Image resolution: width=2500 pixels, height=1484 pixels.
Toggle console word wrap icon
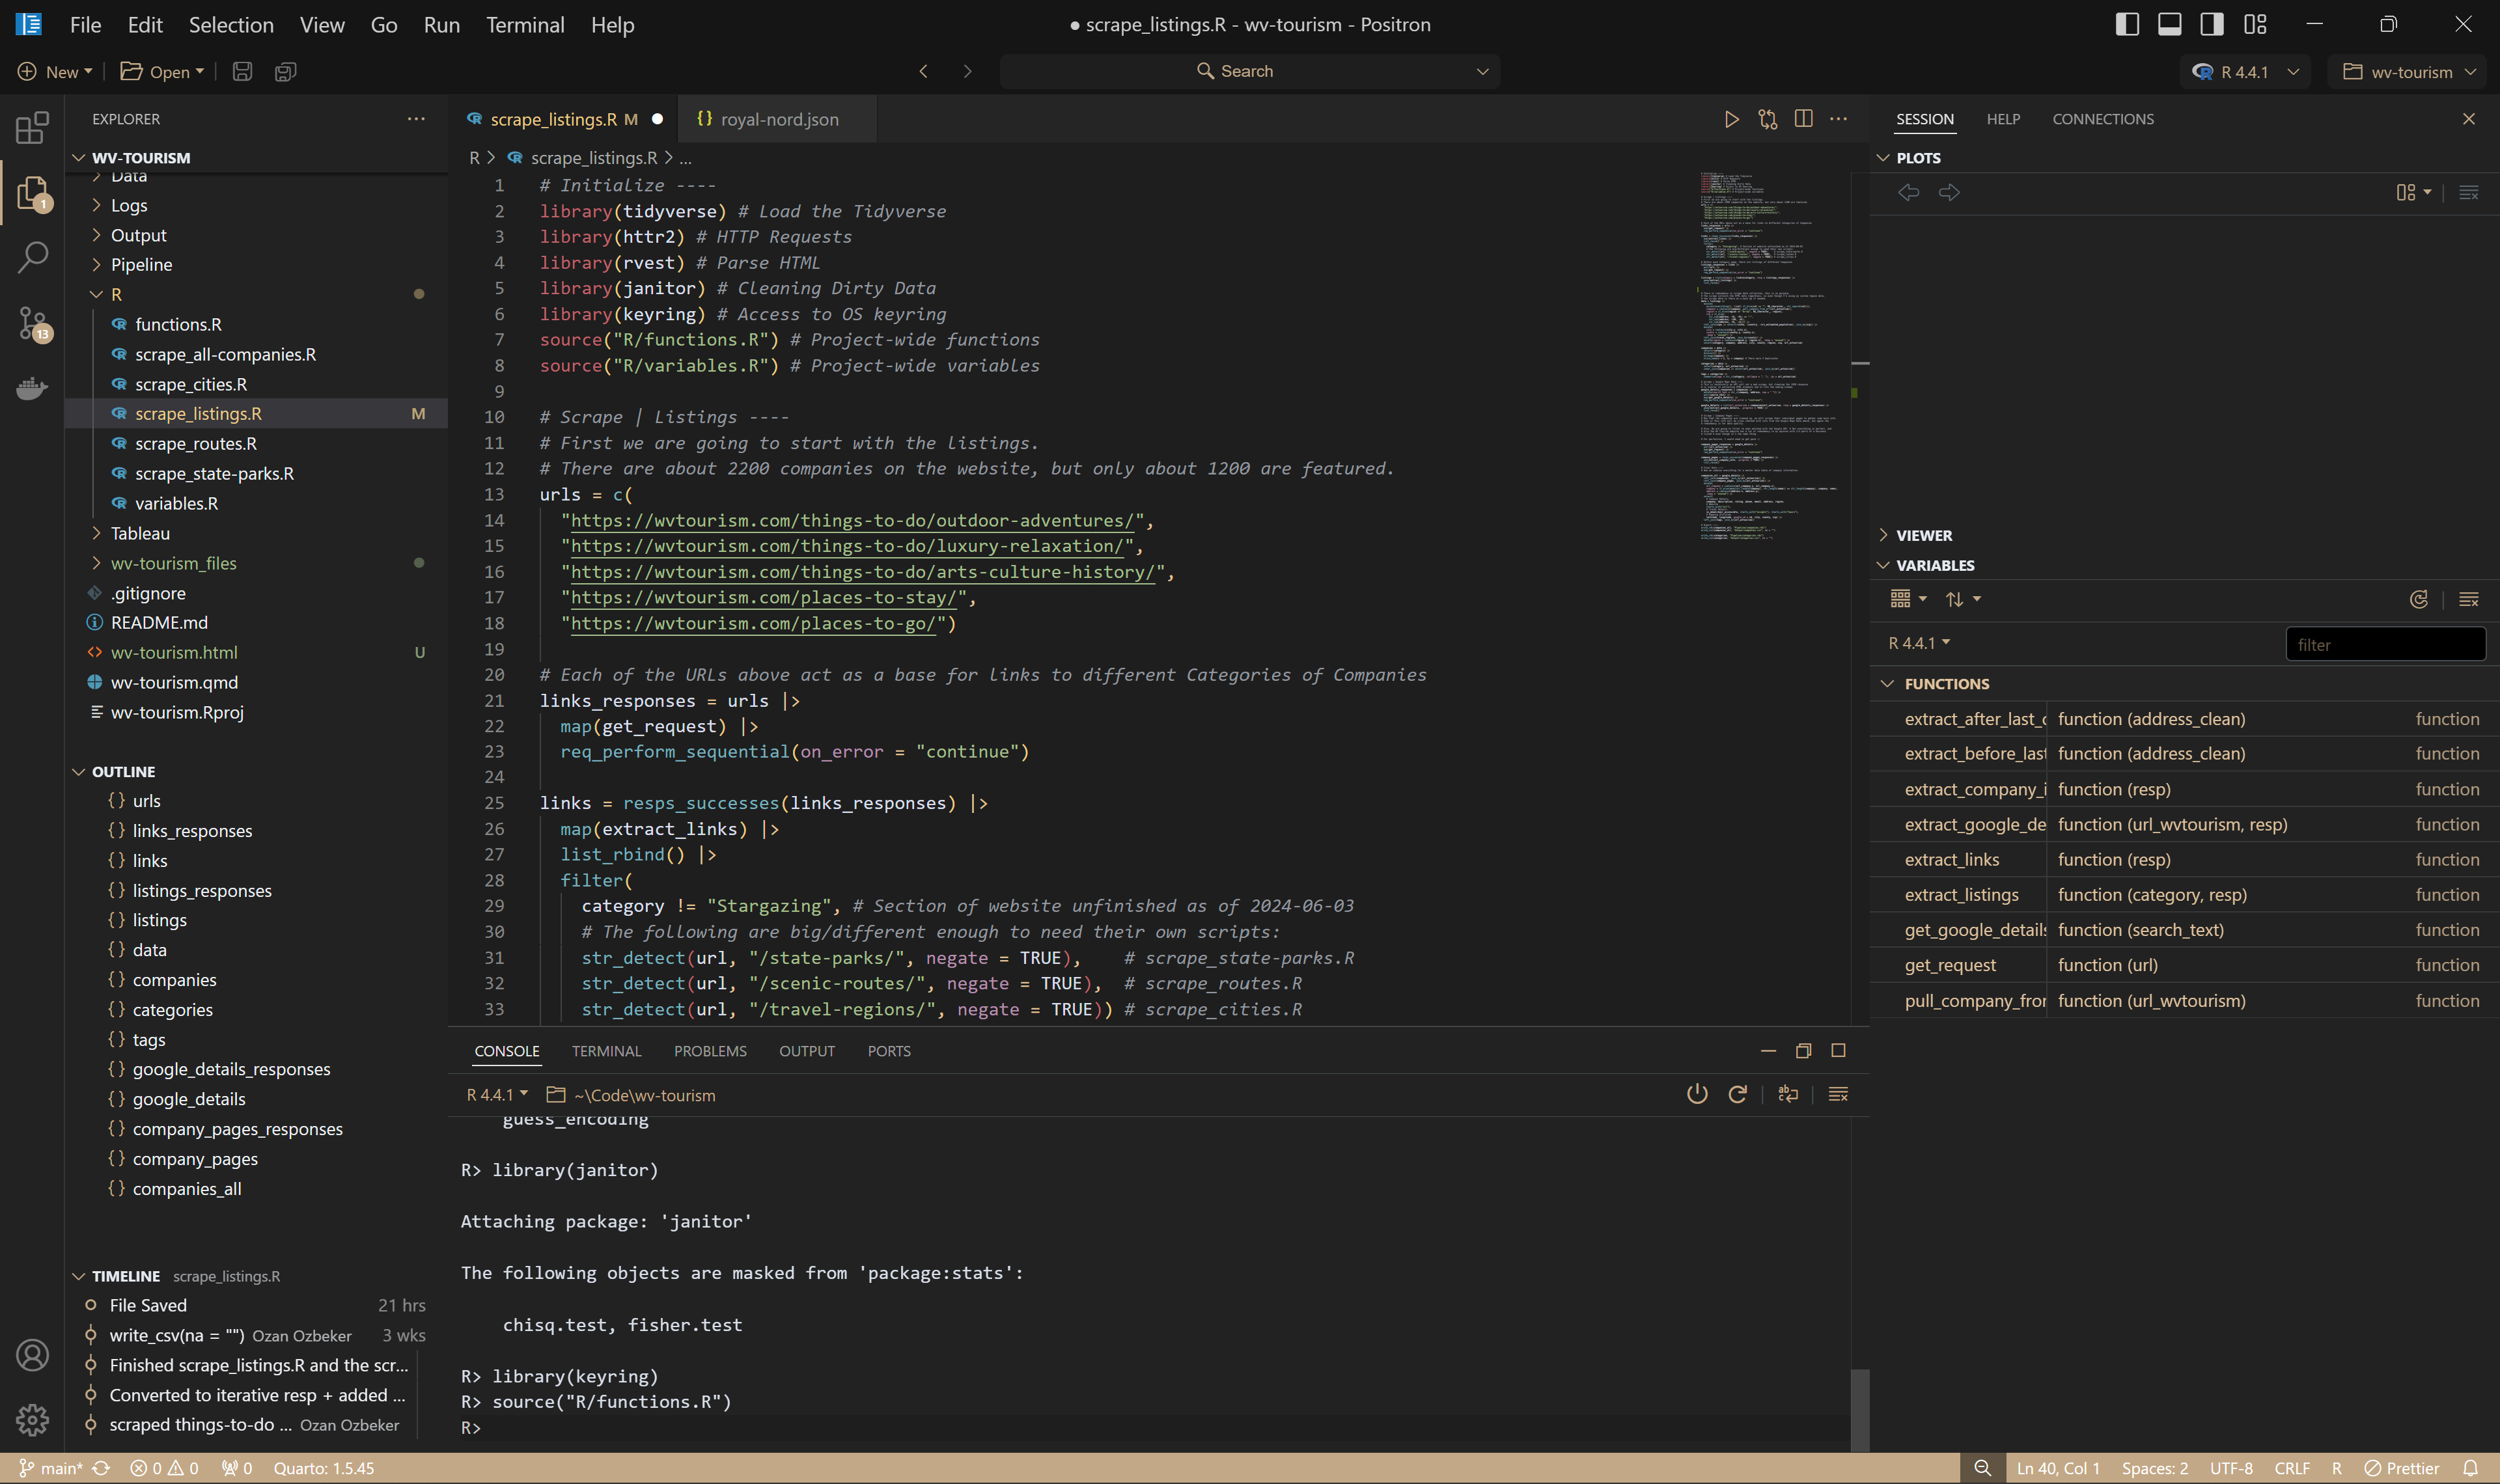click(1788, 1094)
